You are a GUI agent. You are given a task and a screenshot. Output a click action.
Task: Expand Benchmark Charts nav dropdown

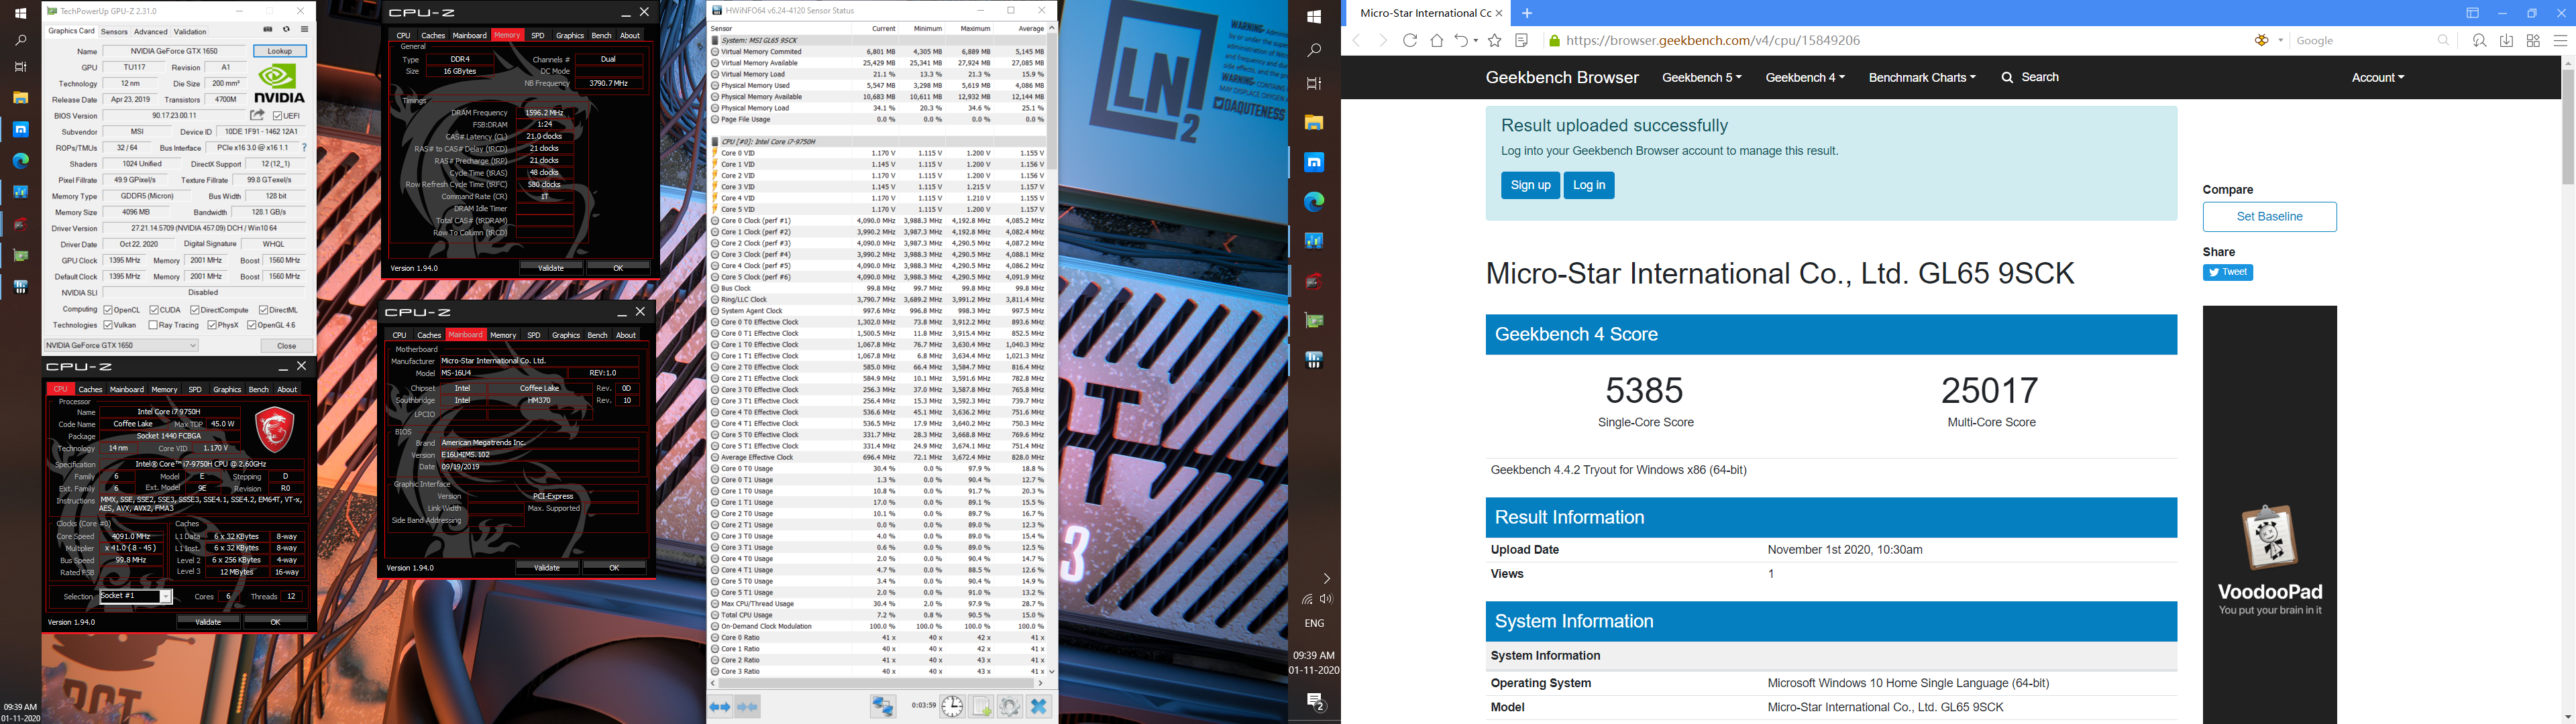1922,77
